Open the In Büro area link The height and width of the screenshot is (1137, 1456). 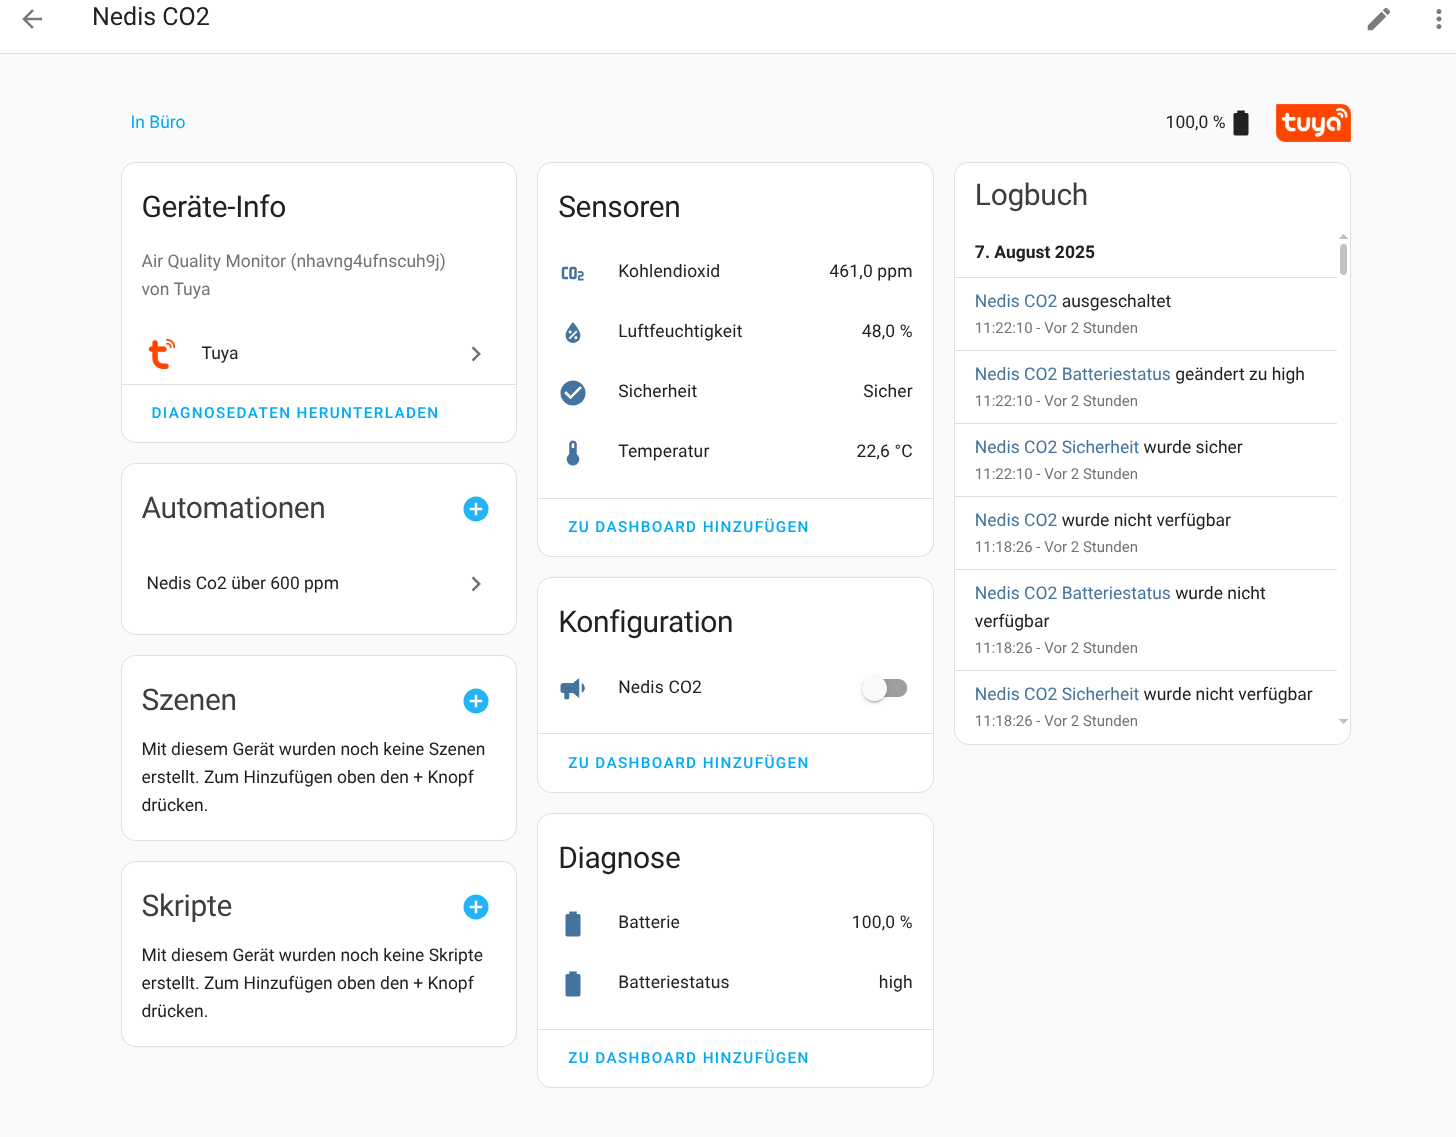158,122
